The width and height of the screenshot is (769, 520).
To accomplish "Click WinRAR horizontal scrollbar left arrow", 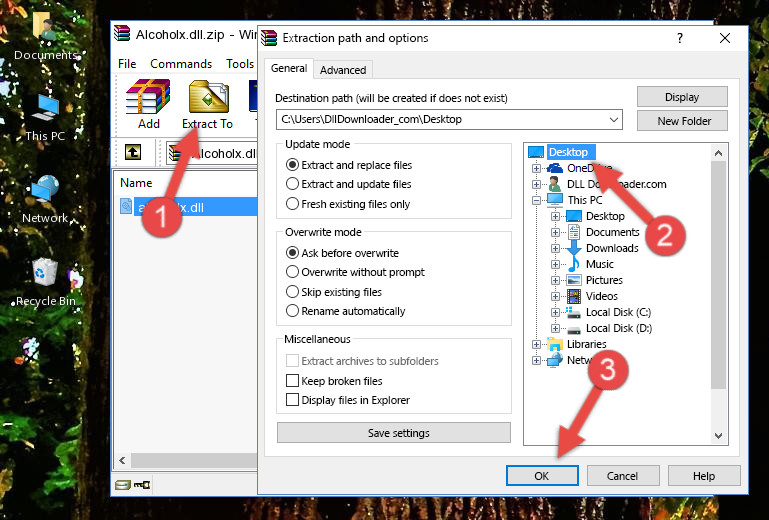I will [x=123, y=460].
